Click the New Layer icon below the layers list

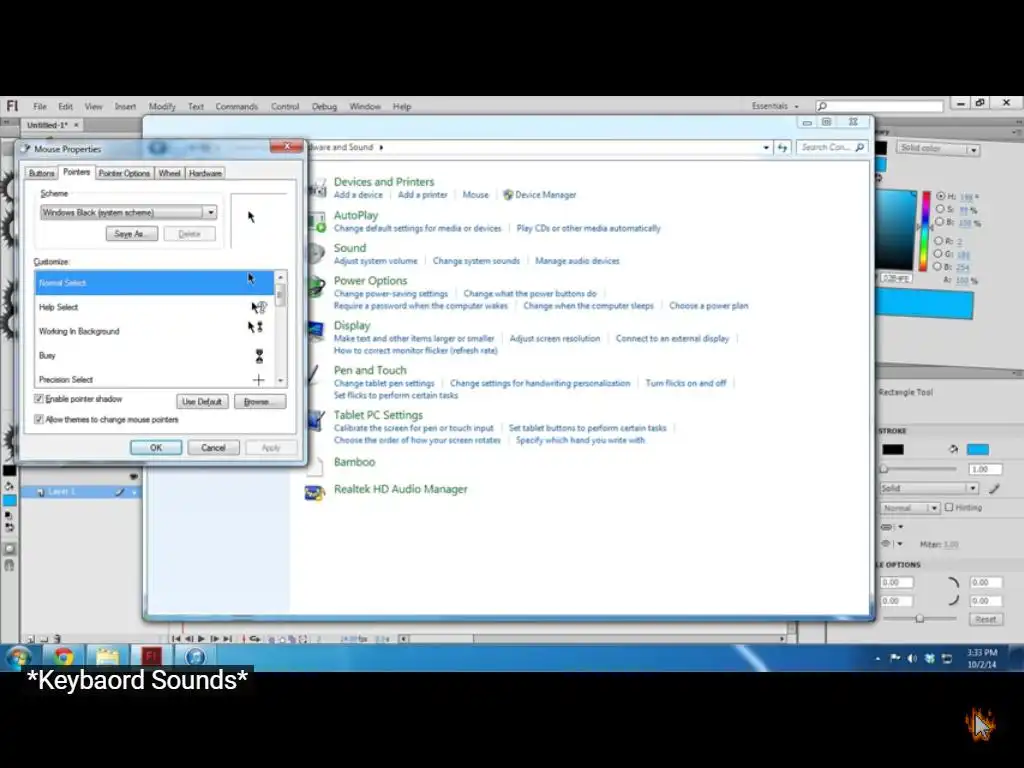tap(30, 639)
